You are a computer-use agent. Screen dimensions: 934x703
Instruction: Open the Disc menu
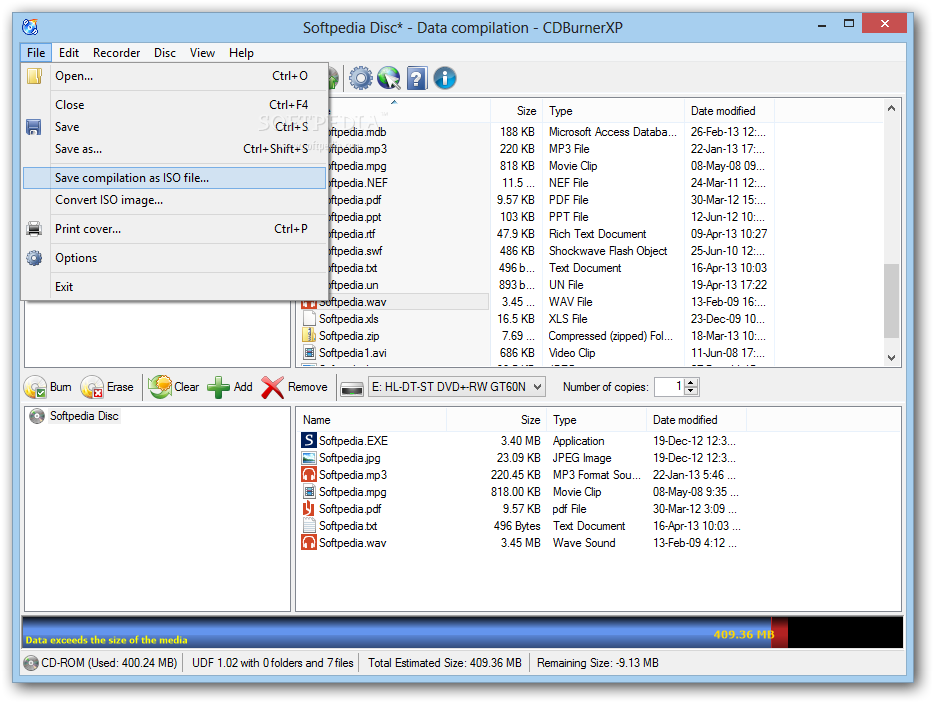pos(164,52)
